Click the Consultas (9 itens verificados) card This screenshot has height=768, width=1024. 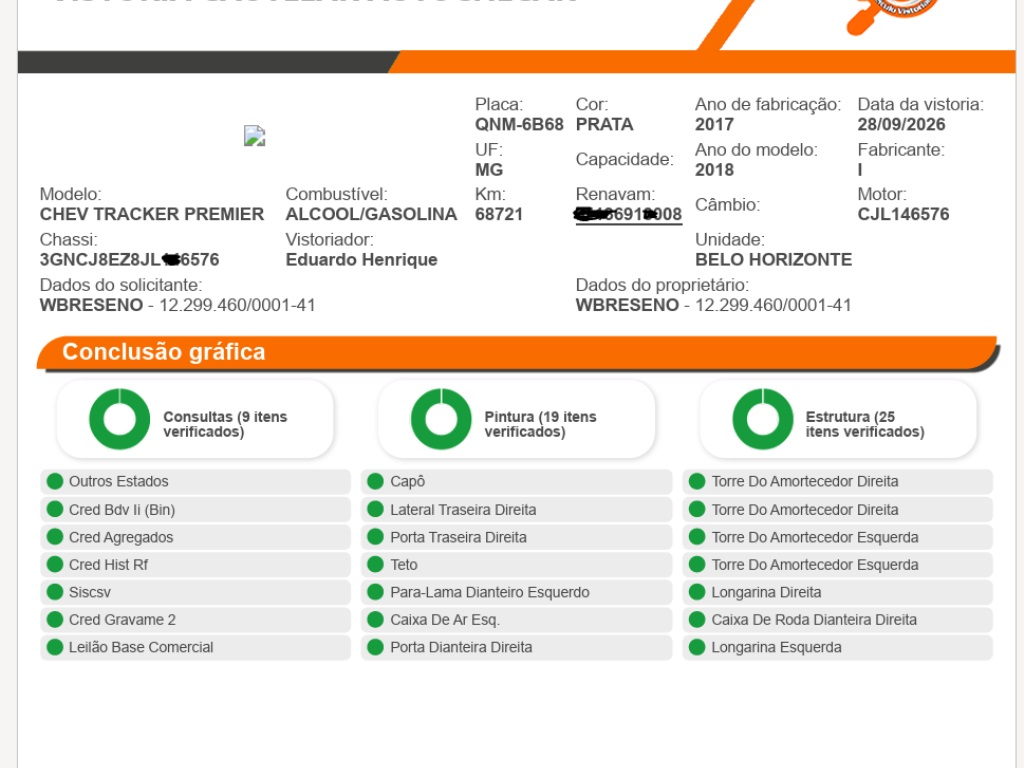195,419
